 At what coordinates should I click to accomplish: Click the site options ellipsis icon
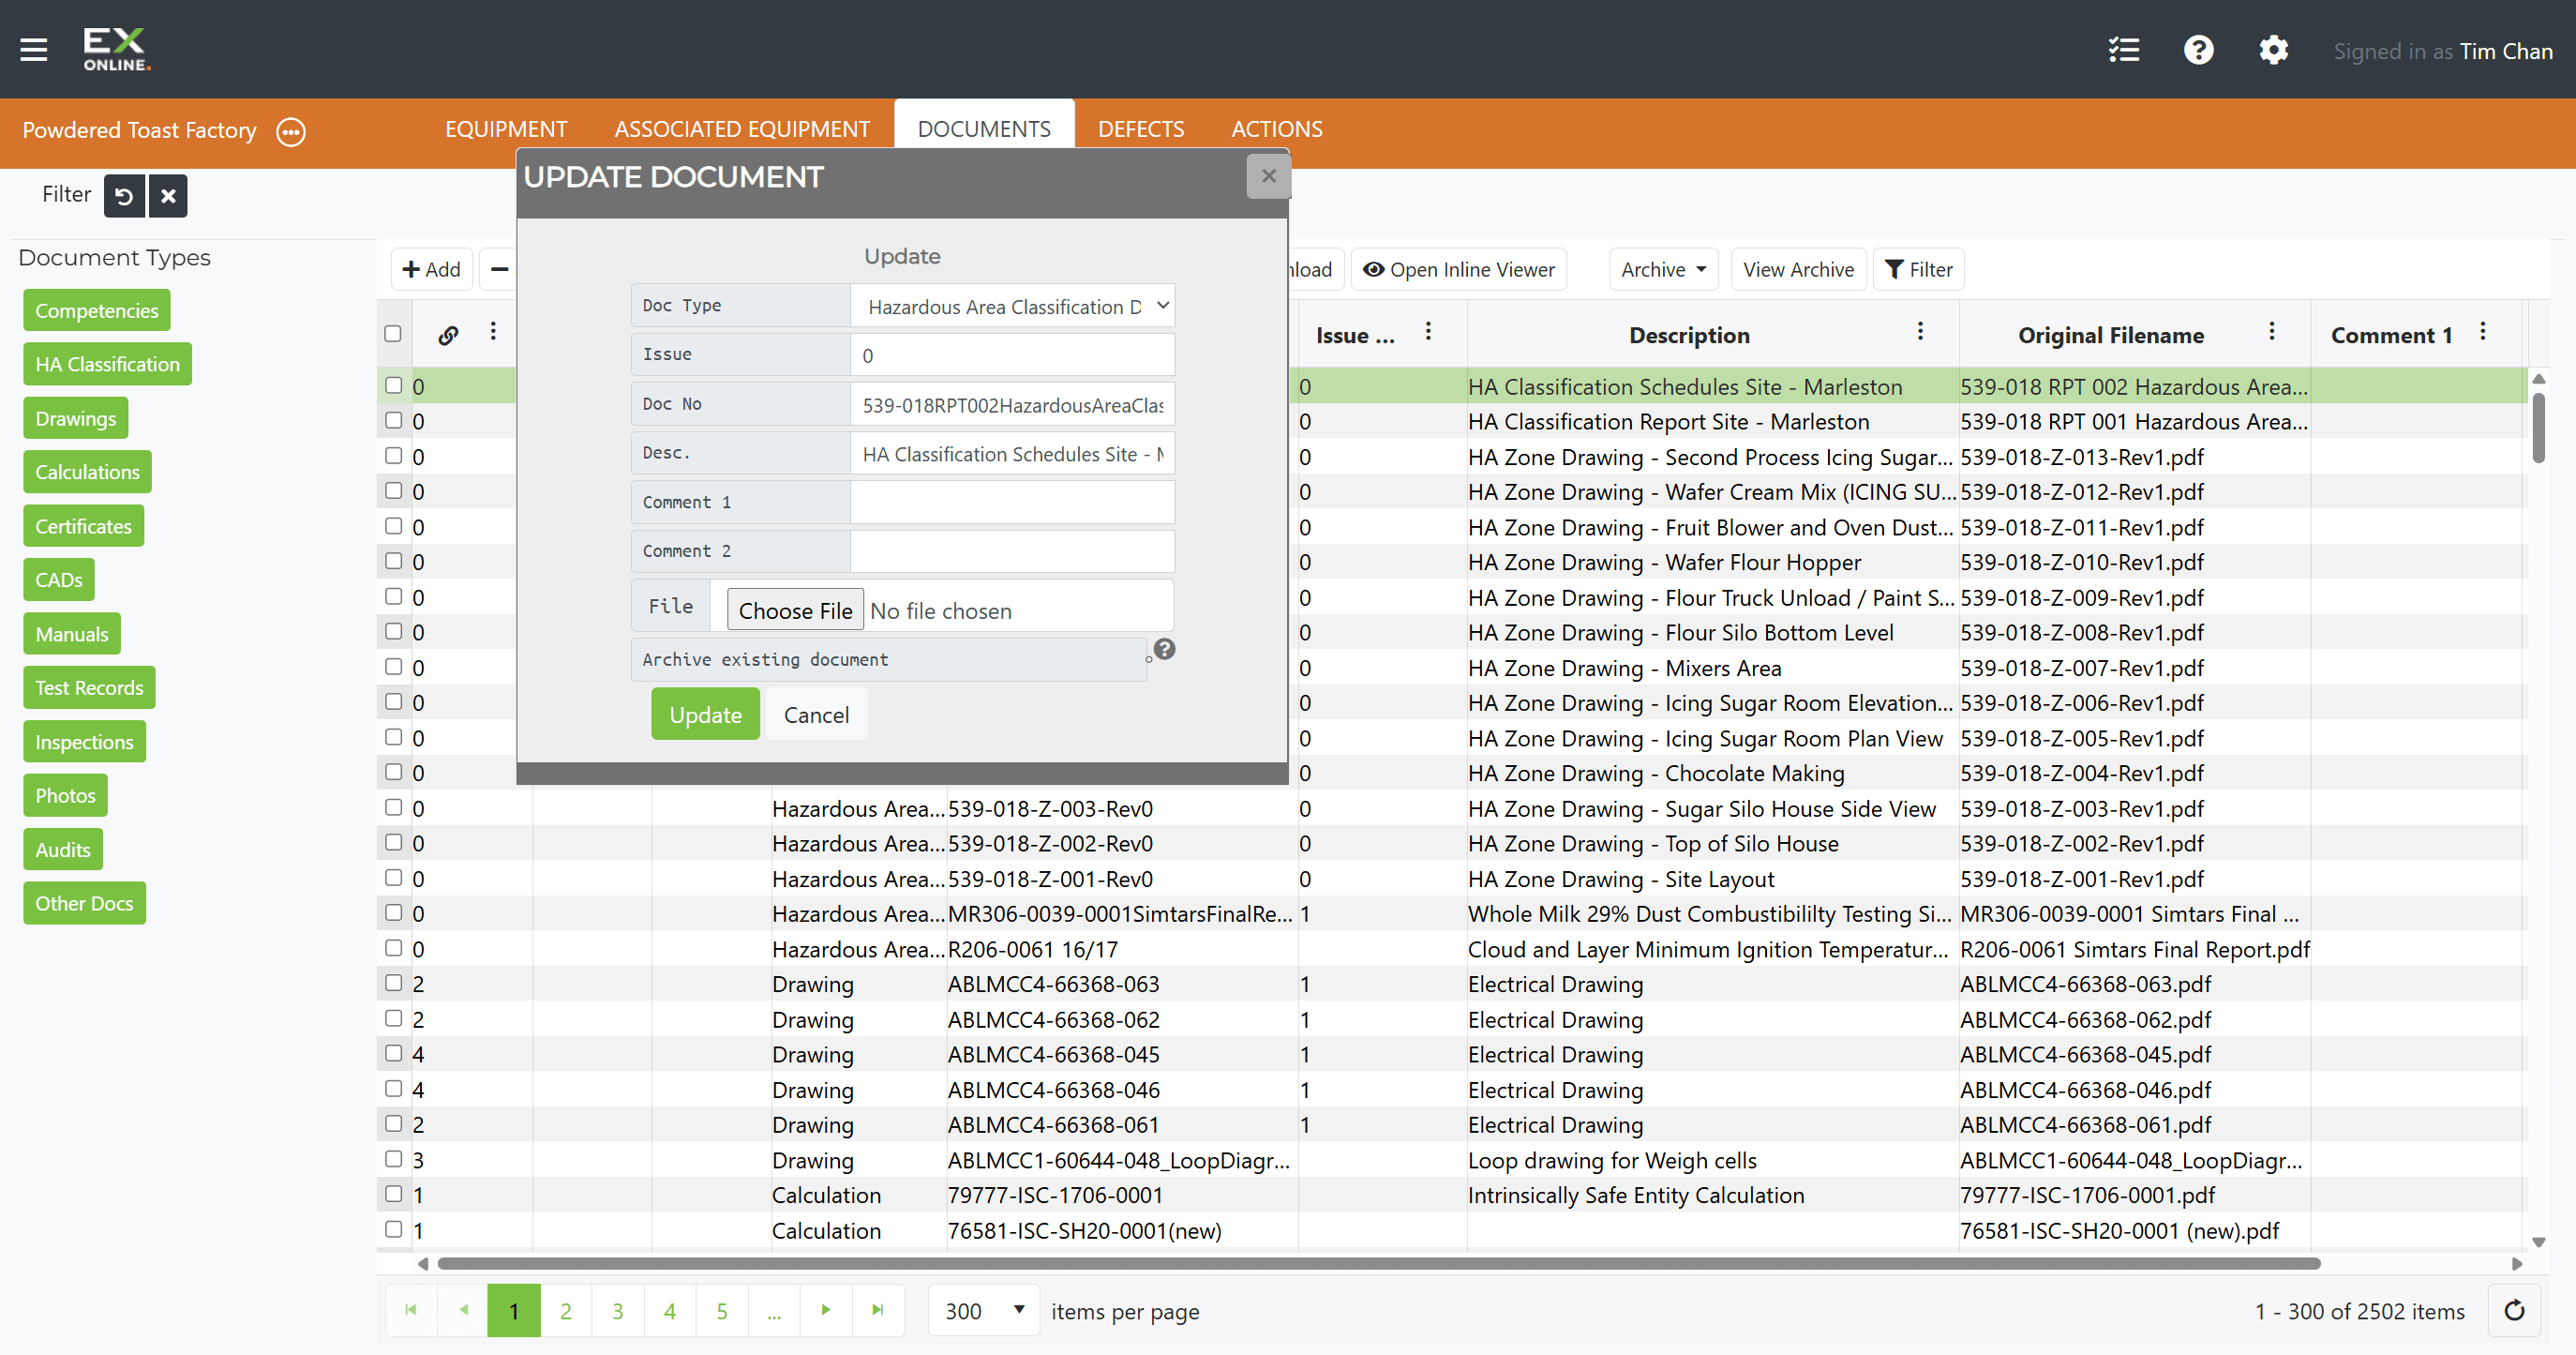point(291,131)
